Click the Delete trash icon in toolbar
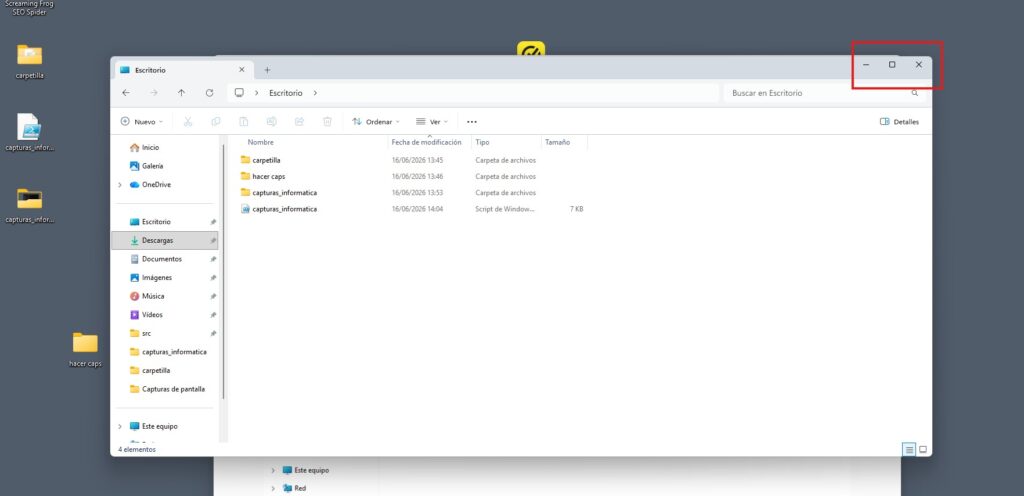The width and height of the screenshot is (1024, 496). tap(328, 121)
